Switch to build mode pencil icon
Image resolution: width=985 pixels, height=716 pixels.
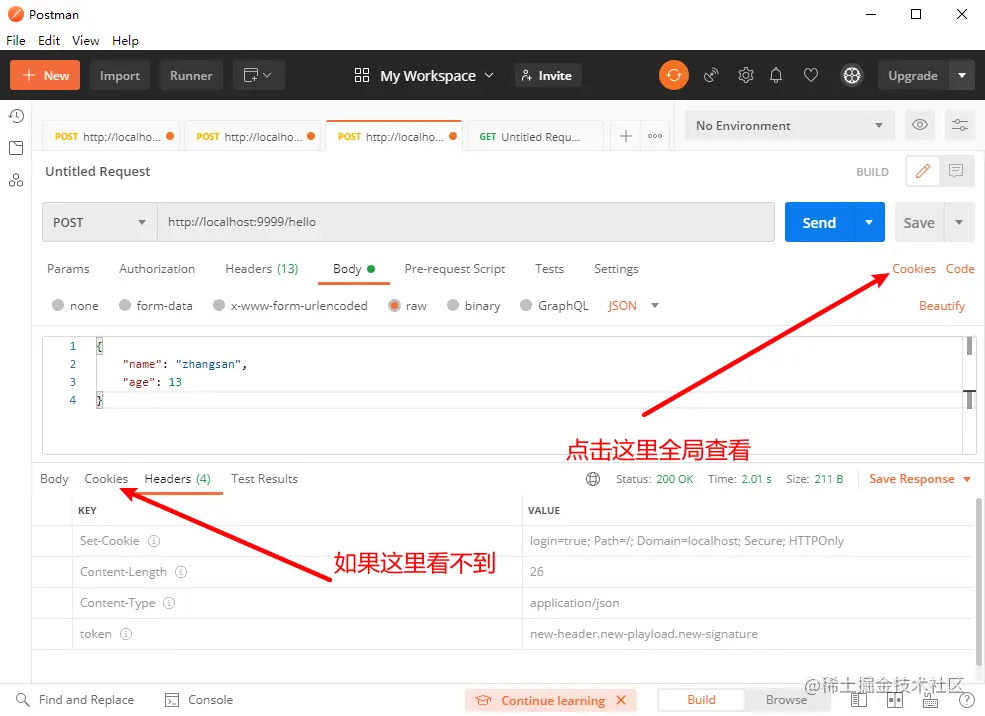click(923, 171)
